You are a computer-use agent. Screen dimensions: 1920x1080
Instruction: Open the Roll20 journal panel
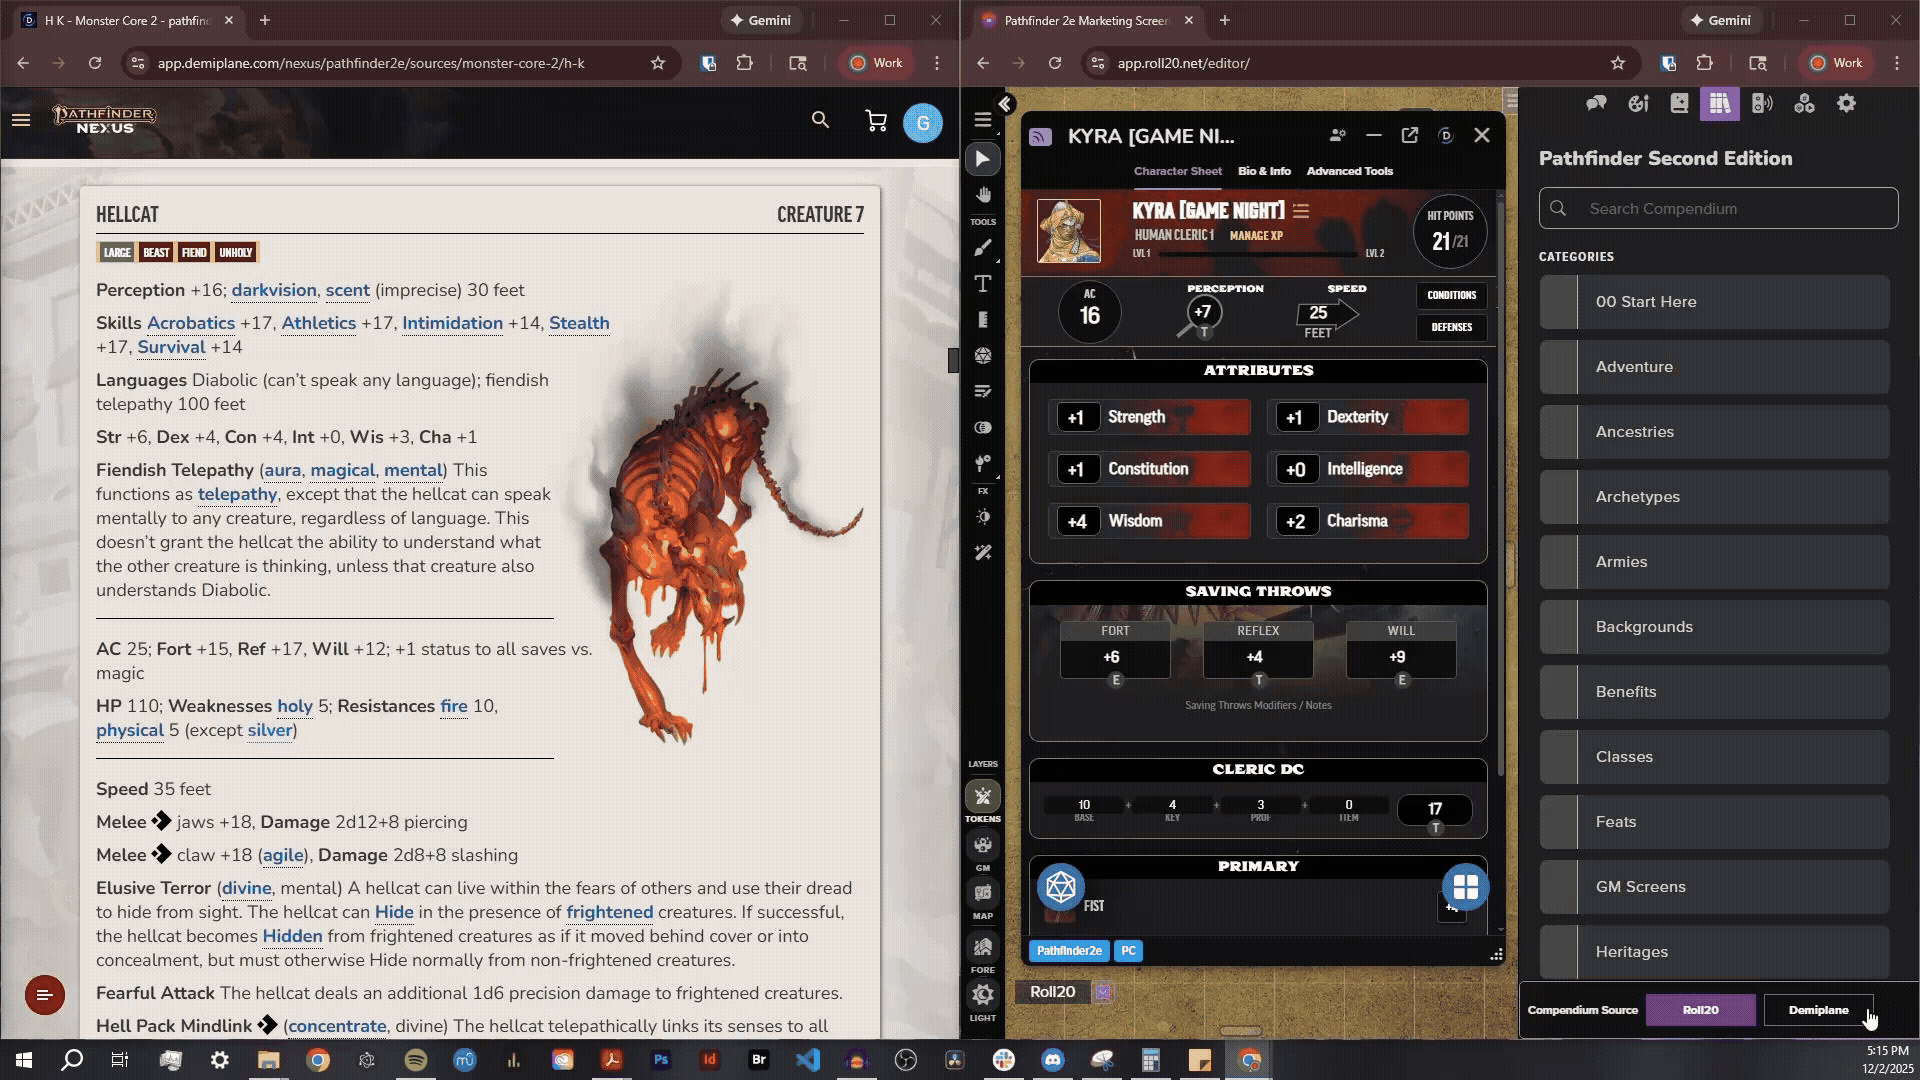coord(1679,103)
